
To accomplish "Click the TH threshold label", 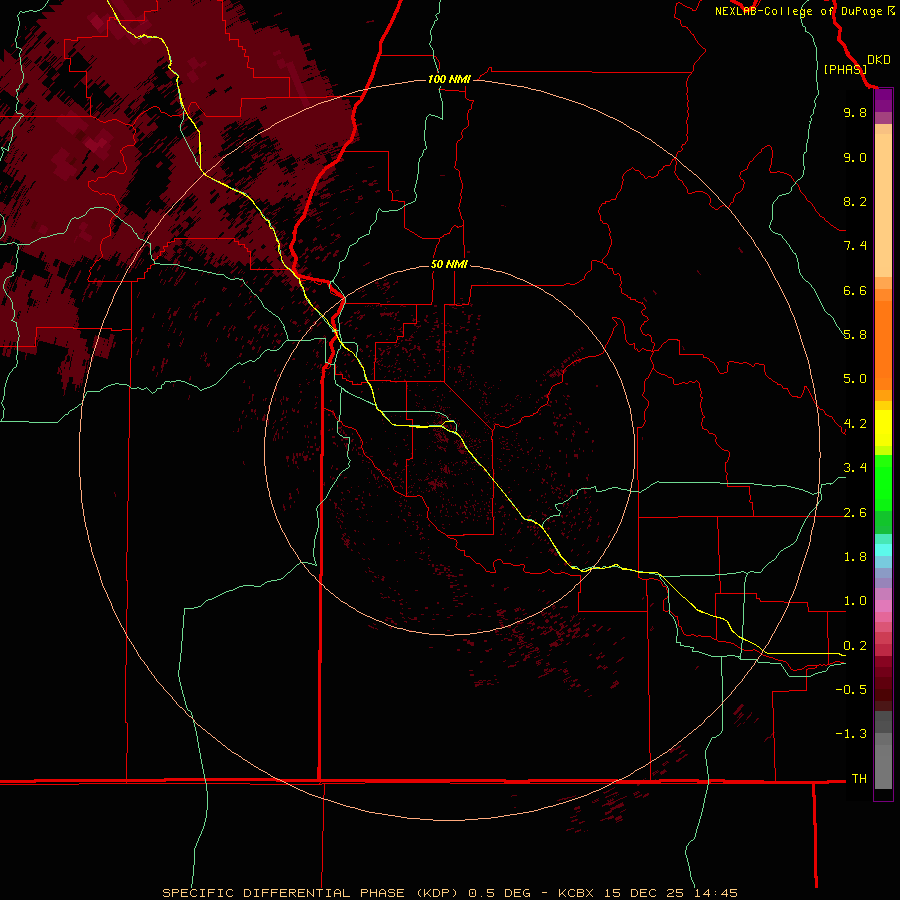I will (859, 779).
